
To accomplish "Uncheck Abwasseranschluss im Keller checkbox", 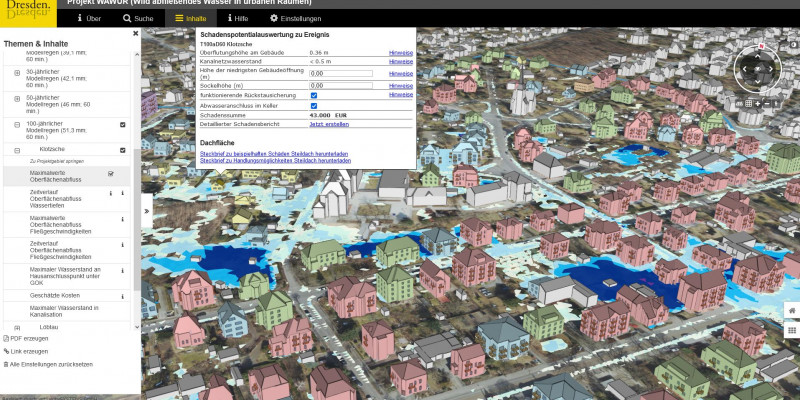I will (x=314, y=106).
